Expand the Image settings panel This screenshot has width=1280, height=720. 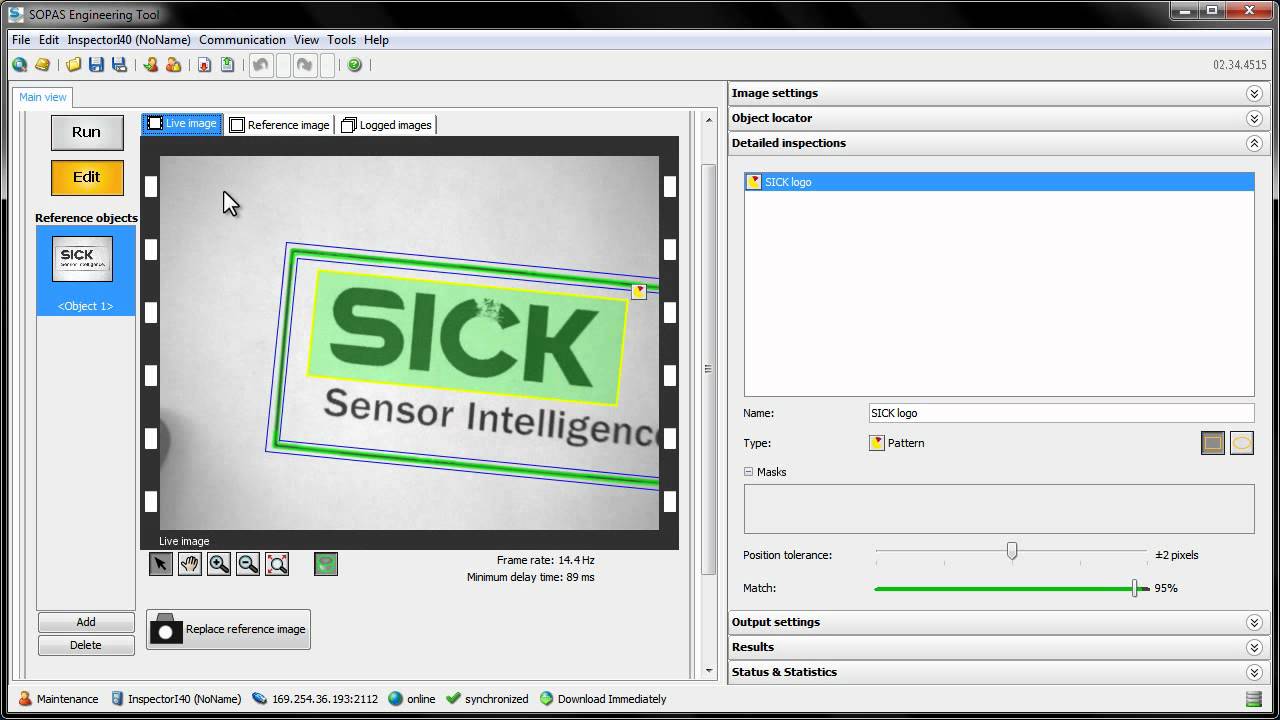click(1254, 93)
